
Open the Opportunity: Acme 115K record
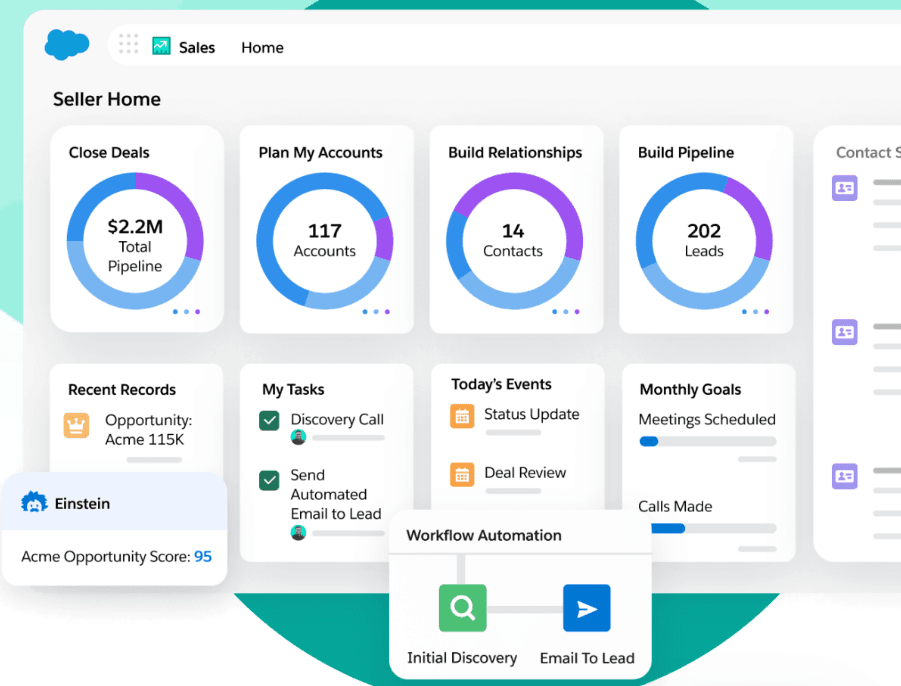point(148,430)
